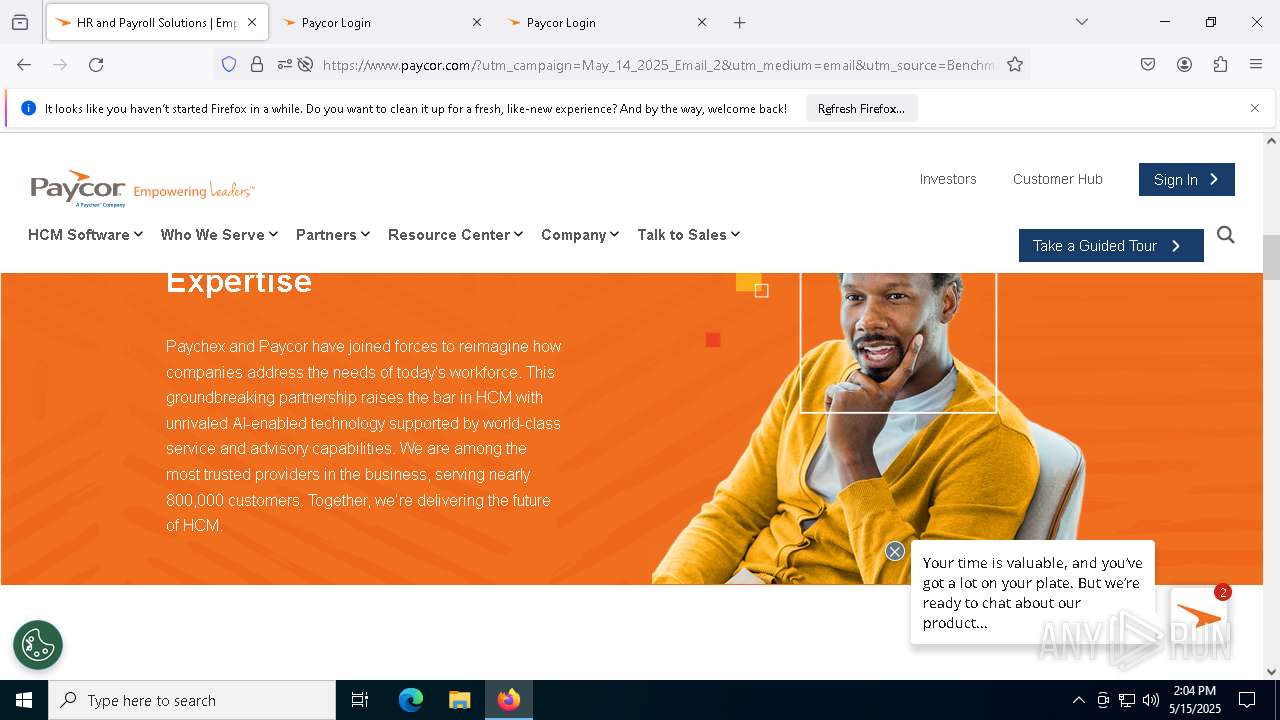Open the Firefox account icon
Viewport: 1280px width, 720px height.
tap(1184, 64)
